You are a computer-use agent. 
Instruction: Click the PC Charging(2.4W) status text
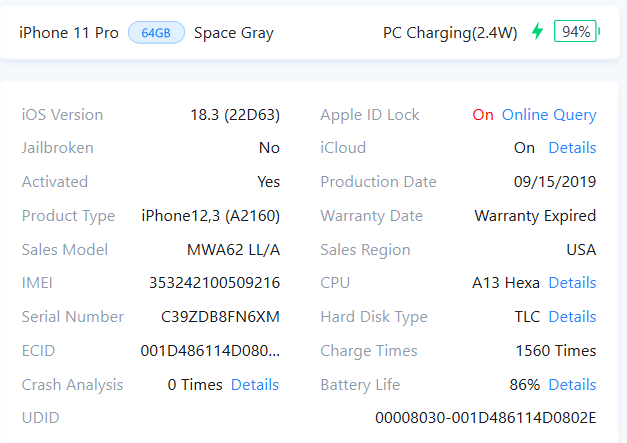coord(450,33)
